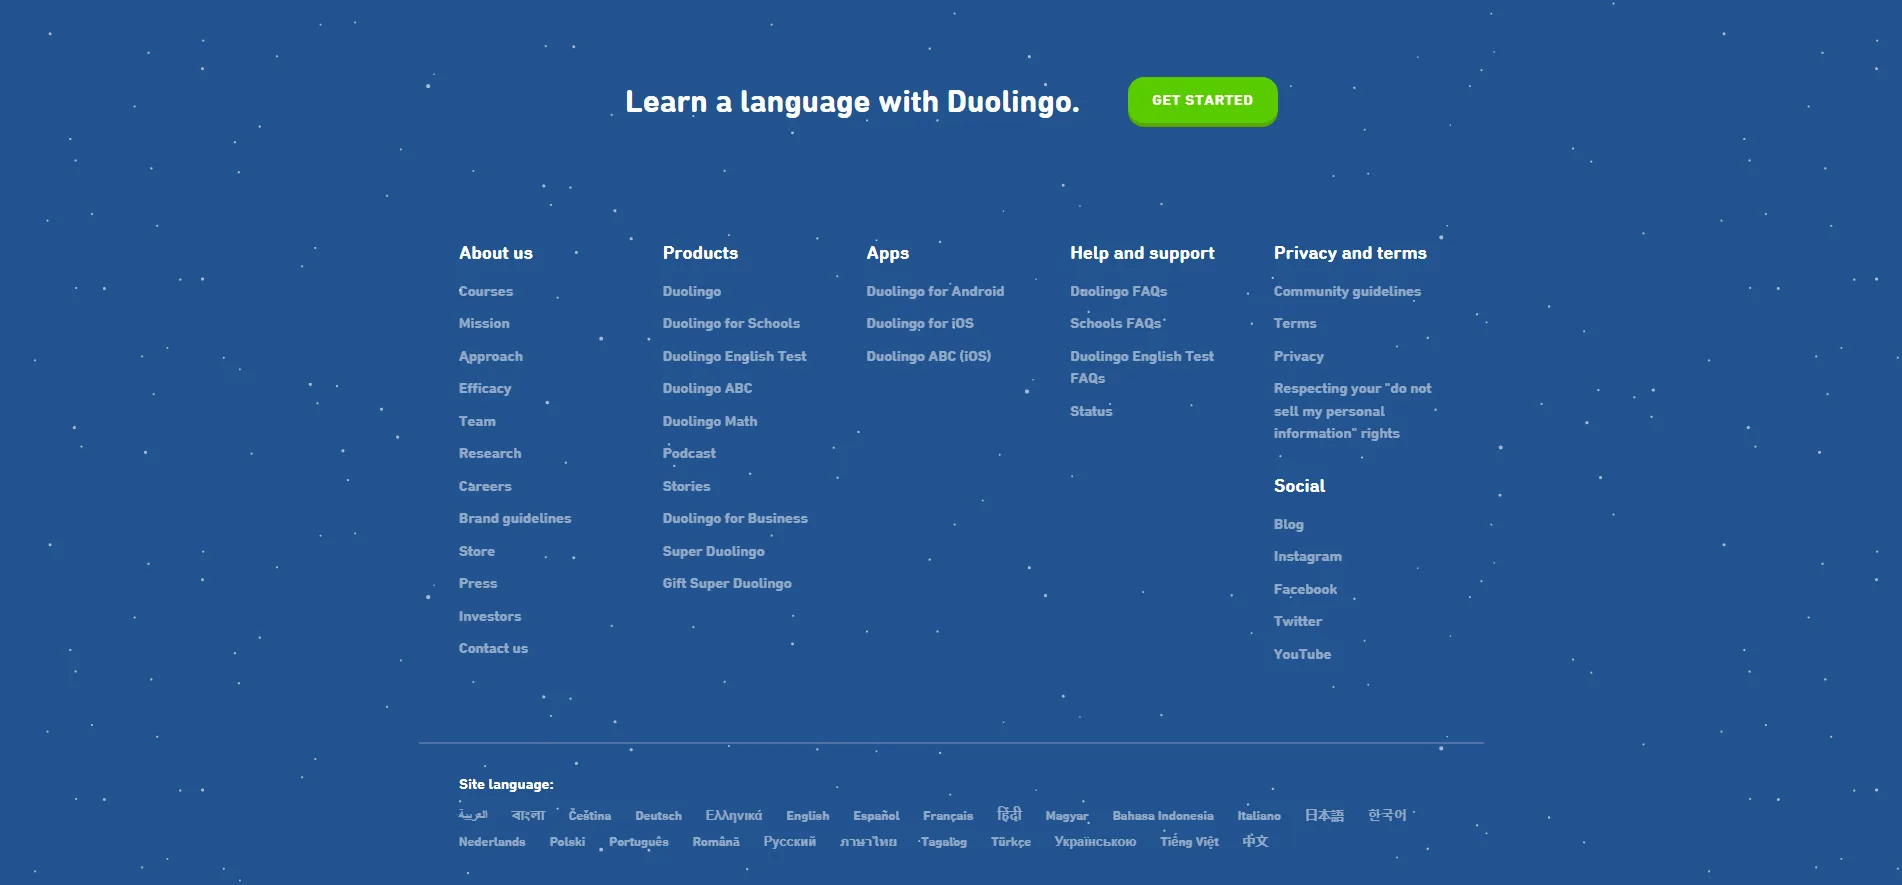
Task: Select ภาษาไทย site language
Action: click(868, 842)
